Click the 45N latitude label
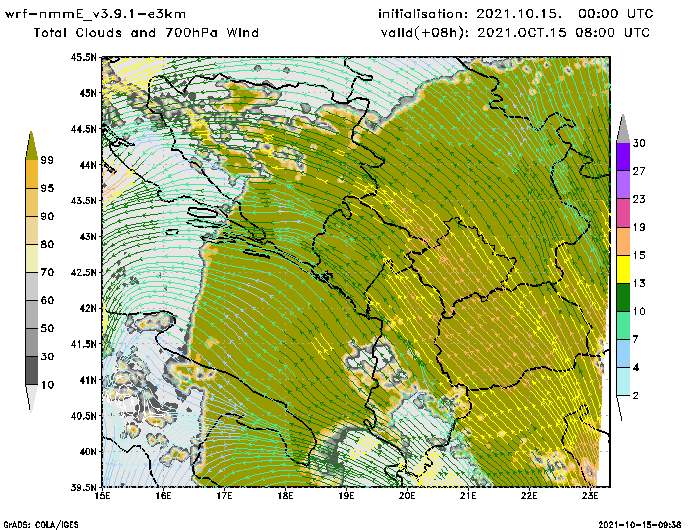The image size is (700, 530). (88, 93)
